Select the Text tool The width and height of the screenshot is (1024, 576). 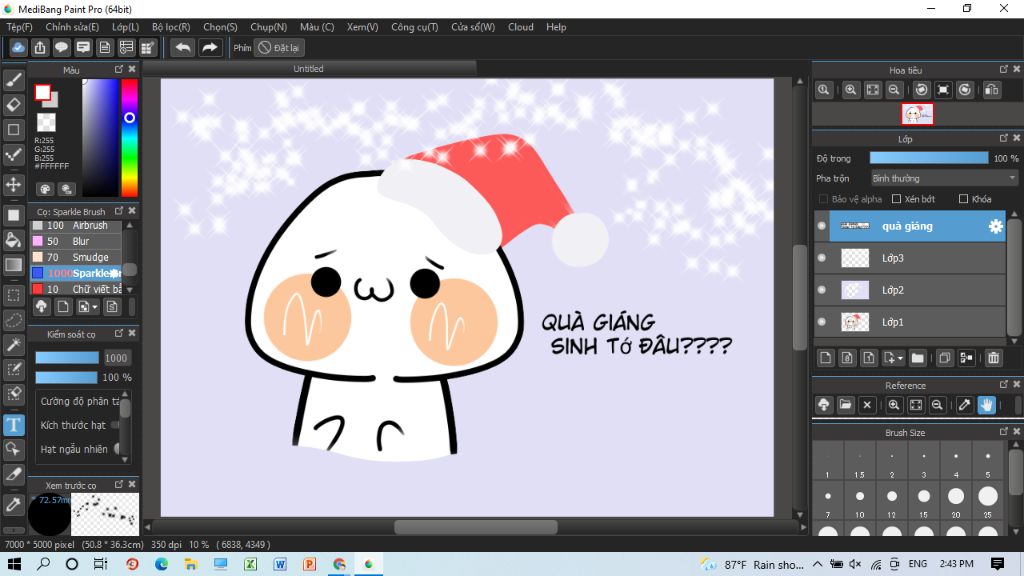[x=14, y=425]
